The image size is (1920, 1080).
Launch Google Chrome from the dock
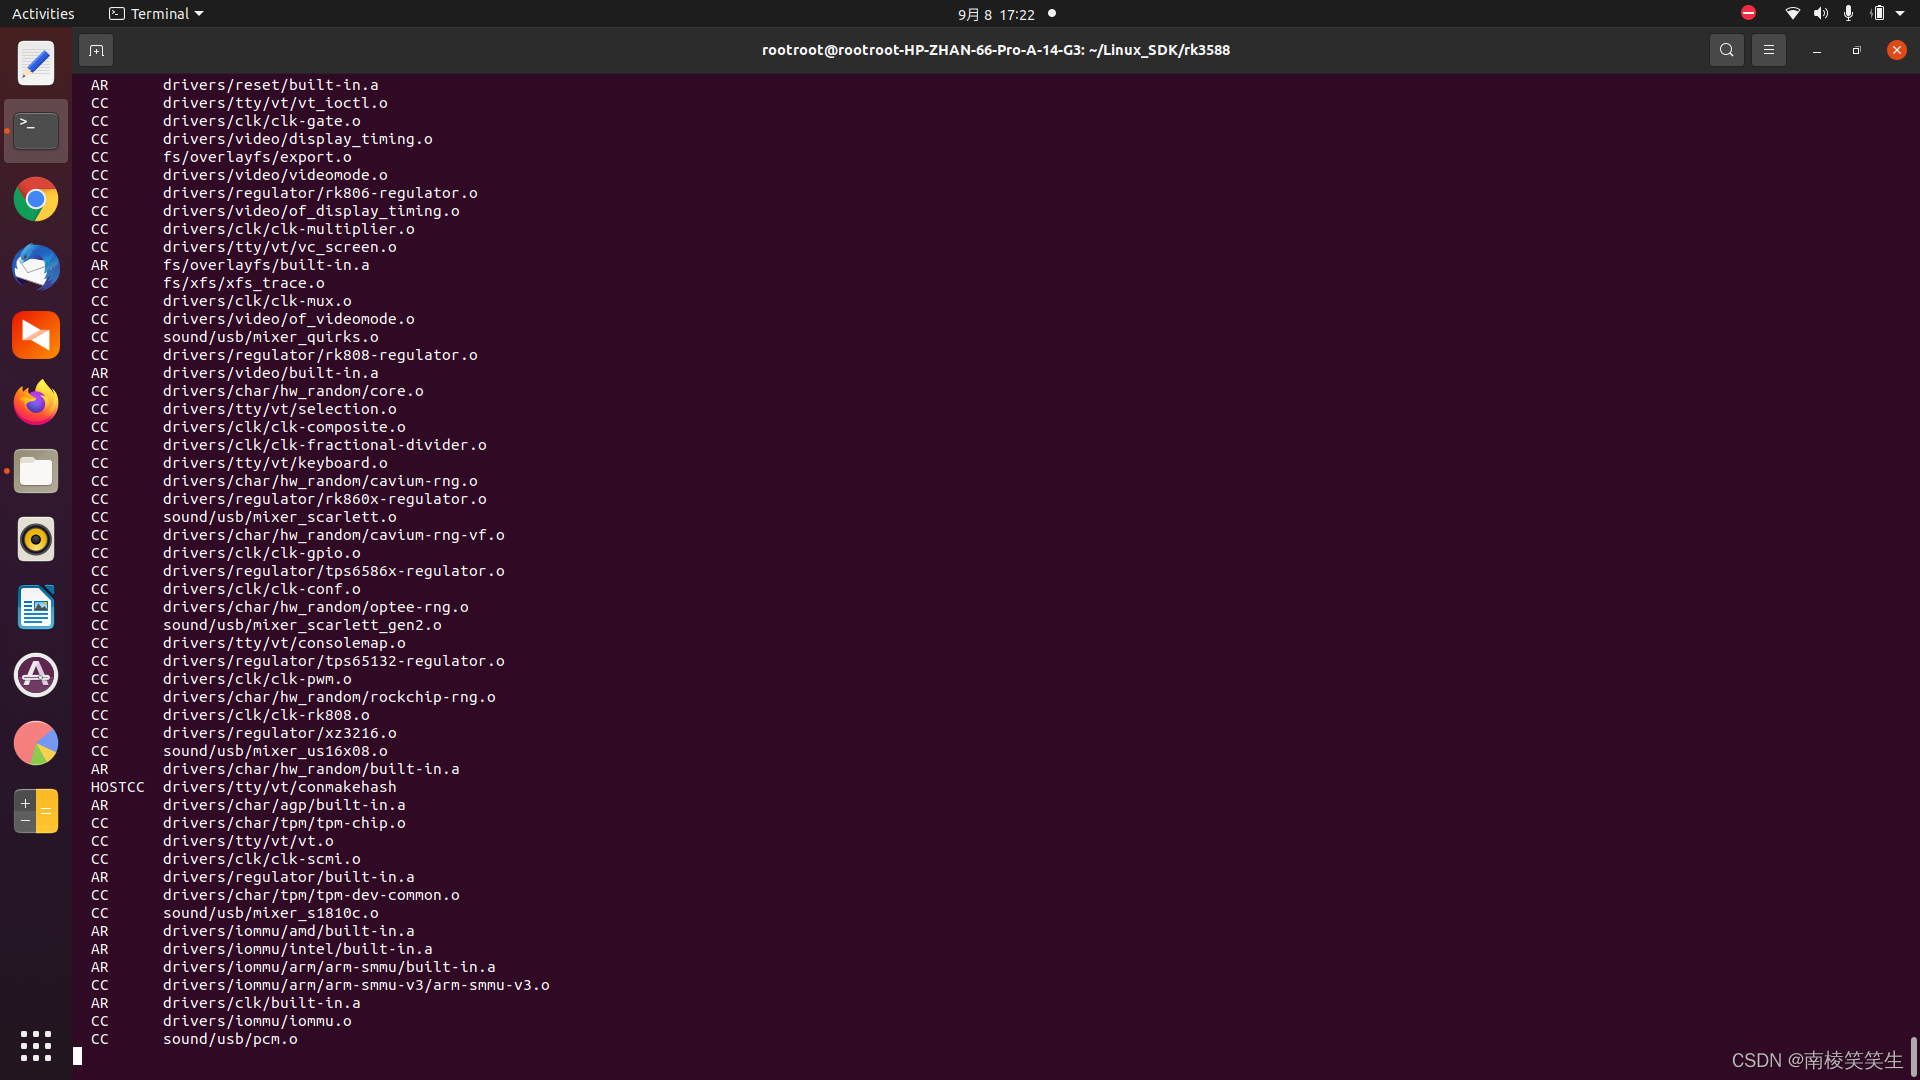point(36,200)
